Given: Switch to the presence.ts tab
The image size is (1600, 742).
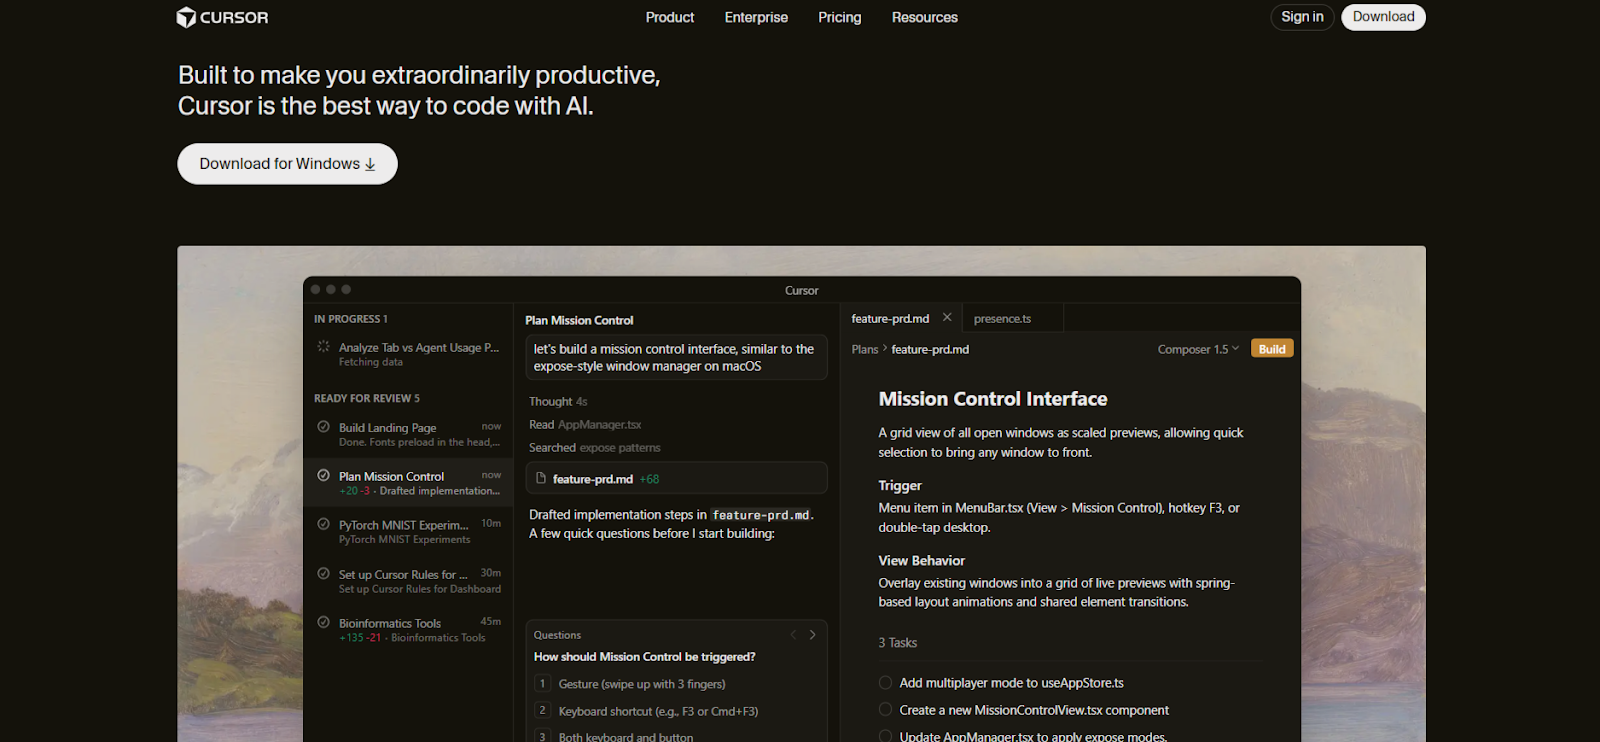Looking at the screenshot, I should 1002,319.
